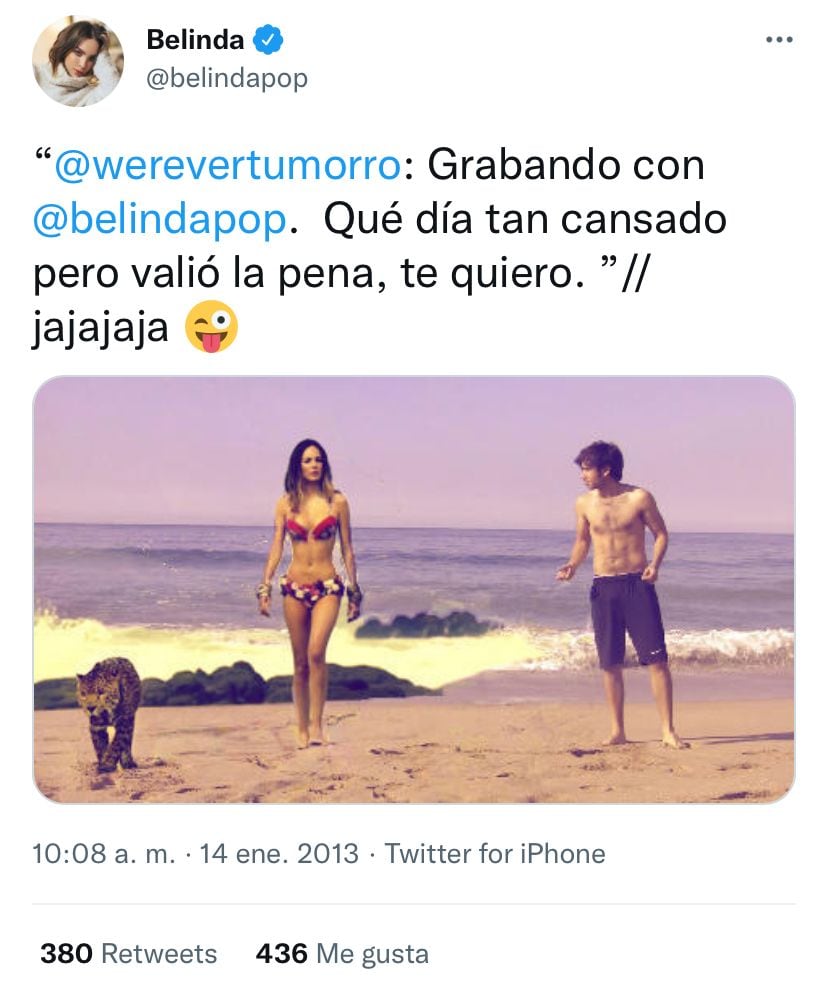Click the jaguar in the photo

[x=109, y=713]
